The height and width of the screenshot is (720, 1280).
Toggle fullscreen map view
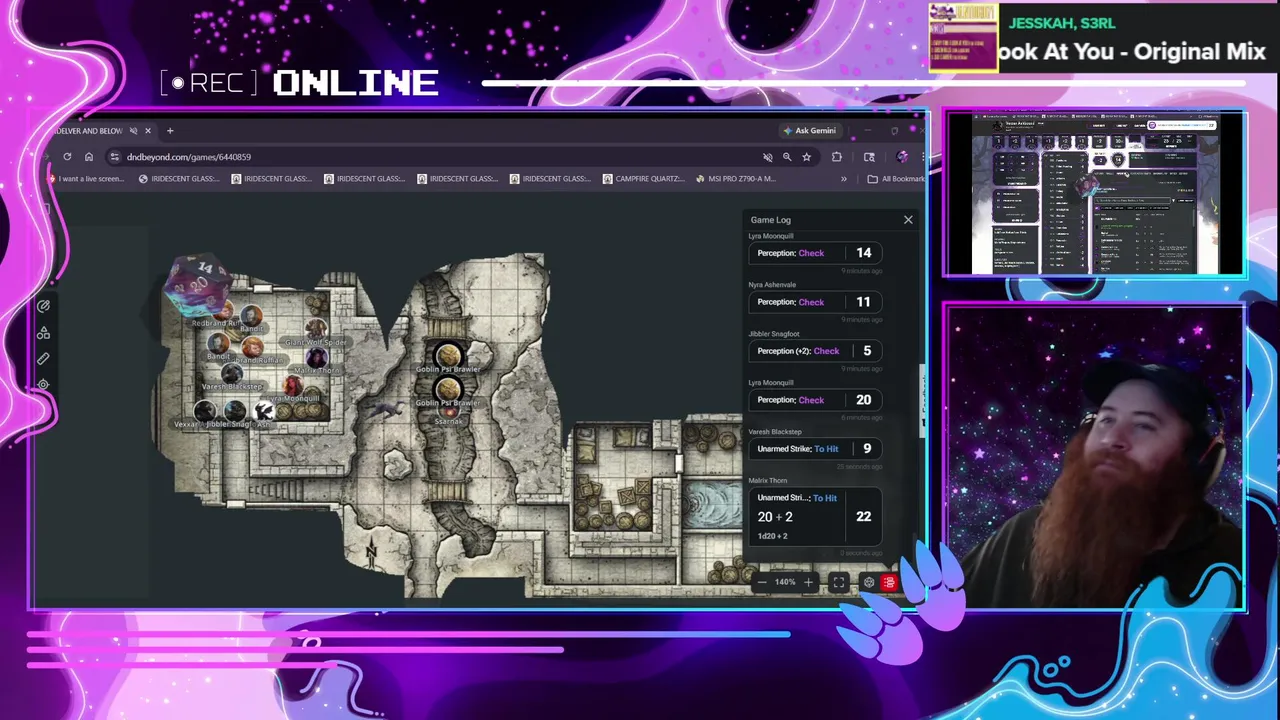839,582
